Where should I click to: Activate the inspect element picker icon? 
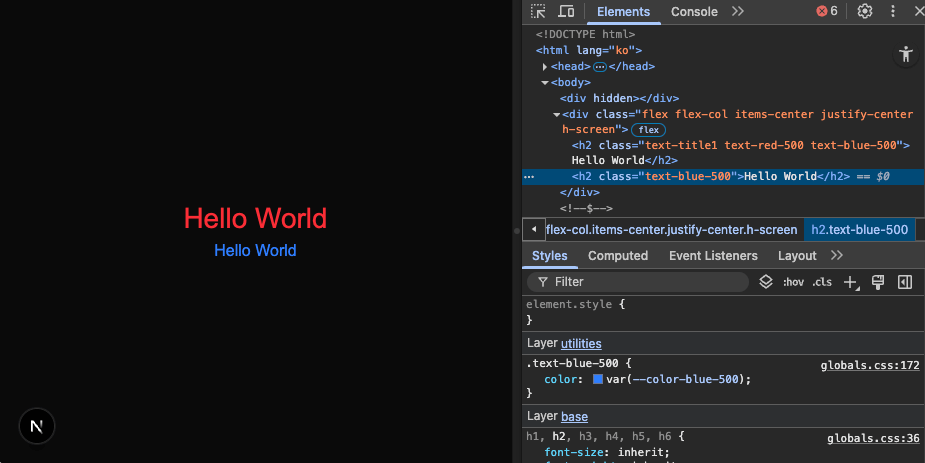click(537, 11)
